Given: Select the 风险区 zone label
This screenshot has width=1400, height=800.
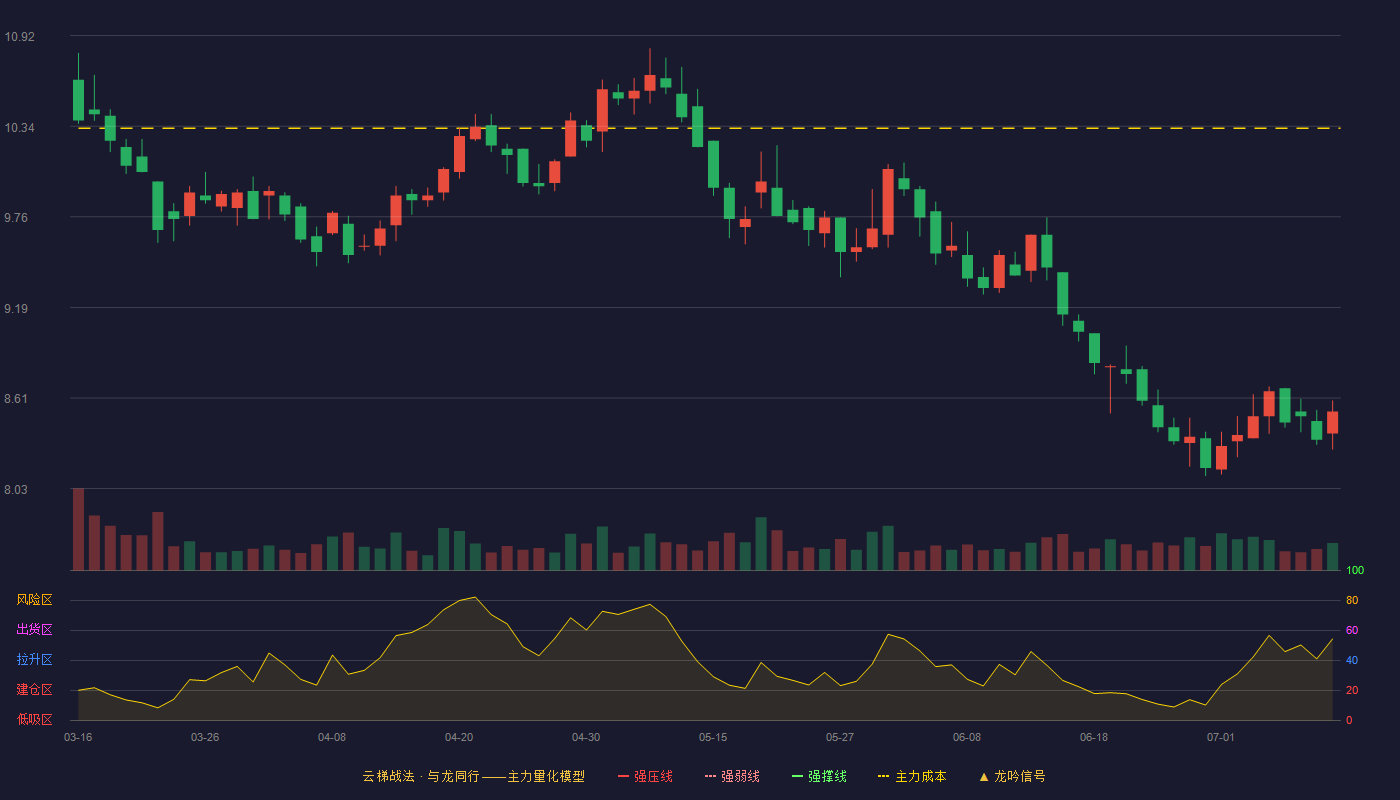Looking at the screenshot, I should tap(34, 600).
